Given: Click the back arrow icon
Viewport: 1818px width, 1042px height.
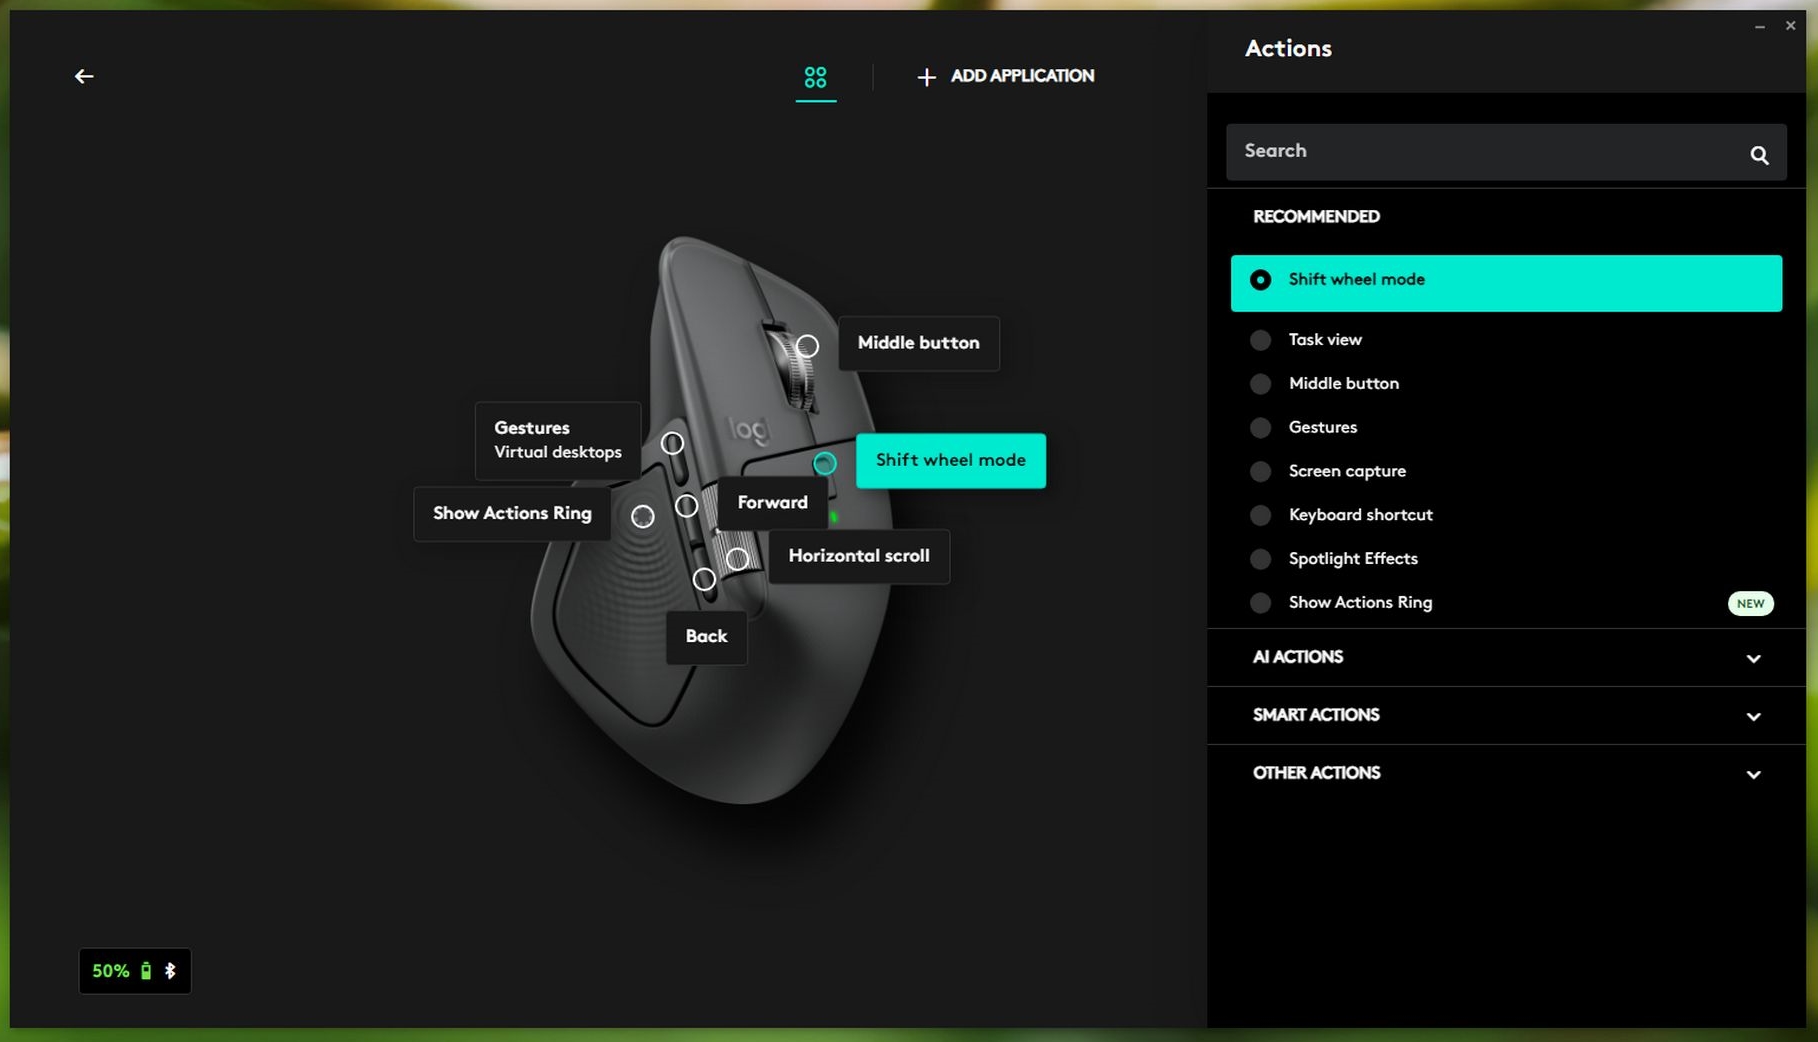Looking at the screenshot, I should click(84, 76).
